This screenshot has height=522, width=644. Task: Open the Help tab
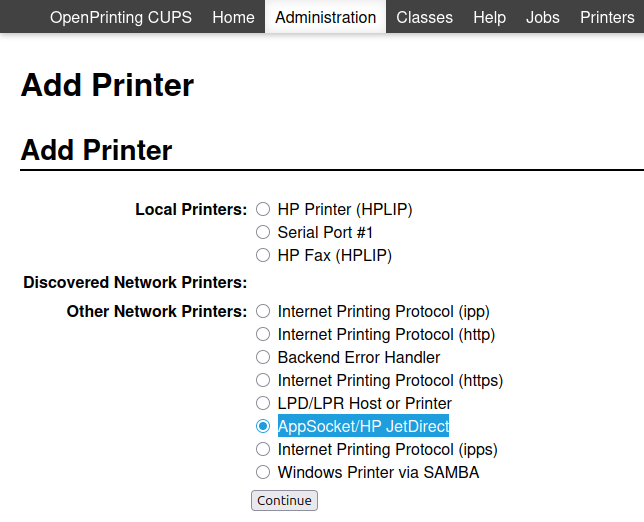[x=489, y=17]
